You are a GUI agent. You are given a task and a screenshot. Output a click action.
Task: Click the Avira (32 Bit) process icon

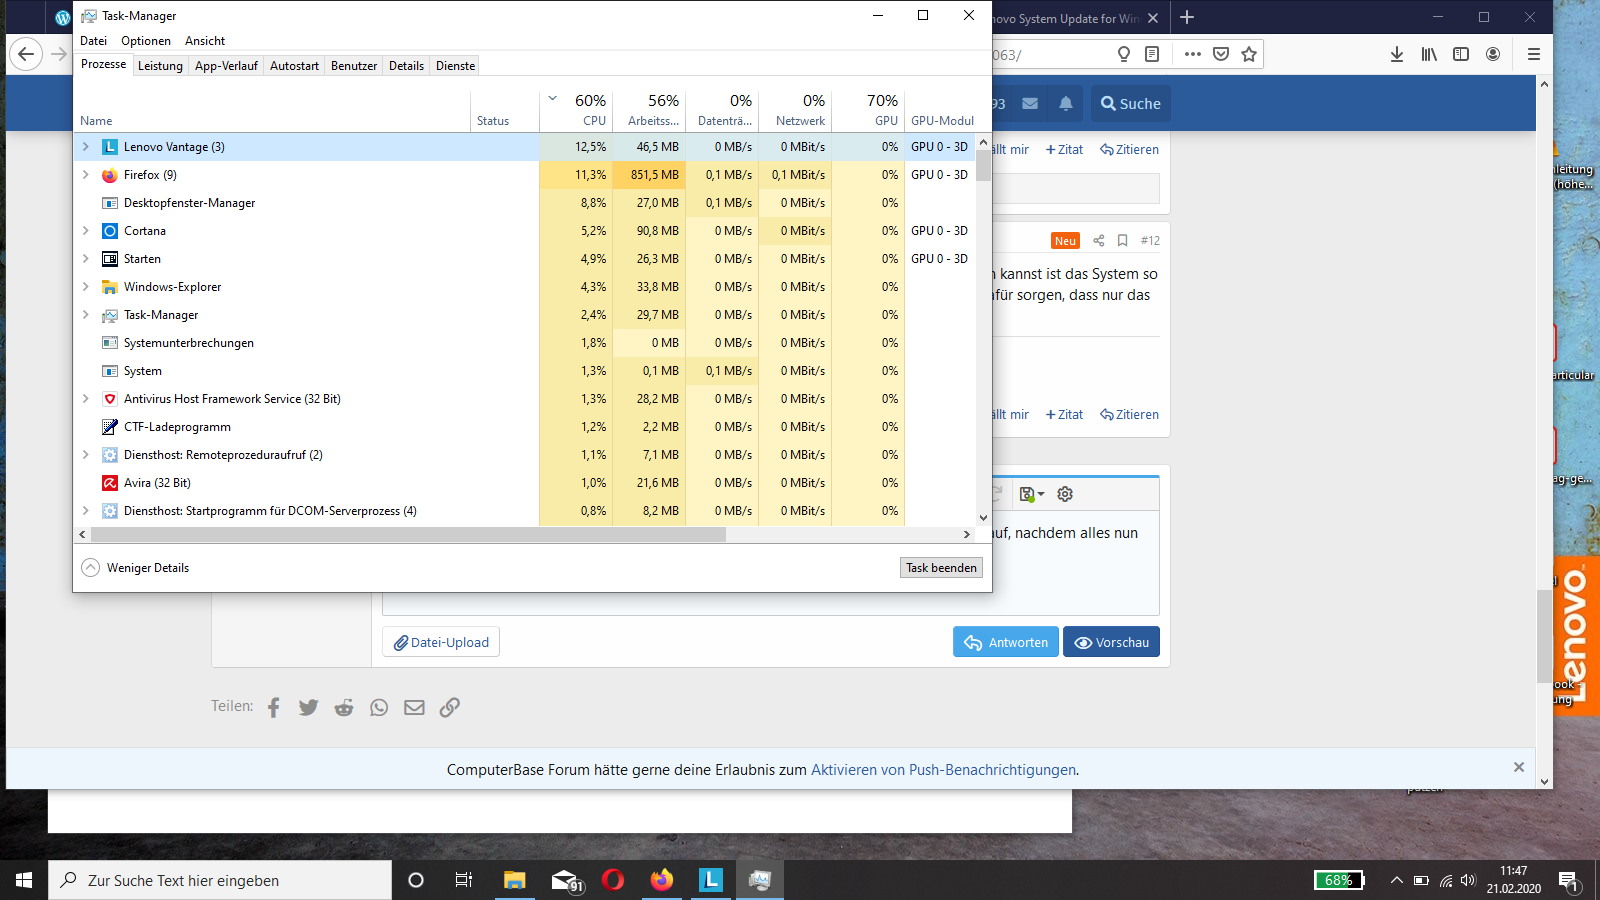coord(110,483)
